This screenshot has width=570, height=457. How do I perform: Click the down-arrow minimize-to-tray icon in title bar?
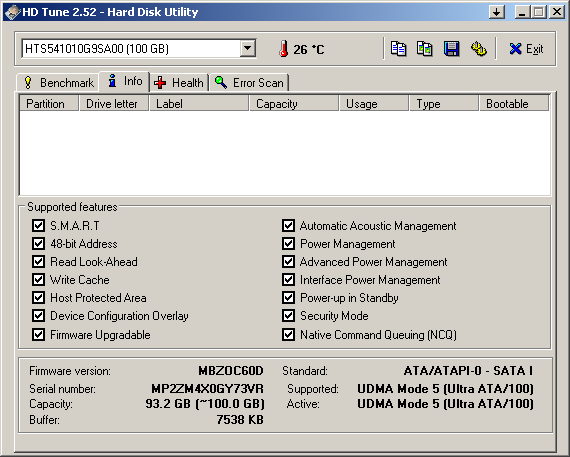click(497, 12)
